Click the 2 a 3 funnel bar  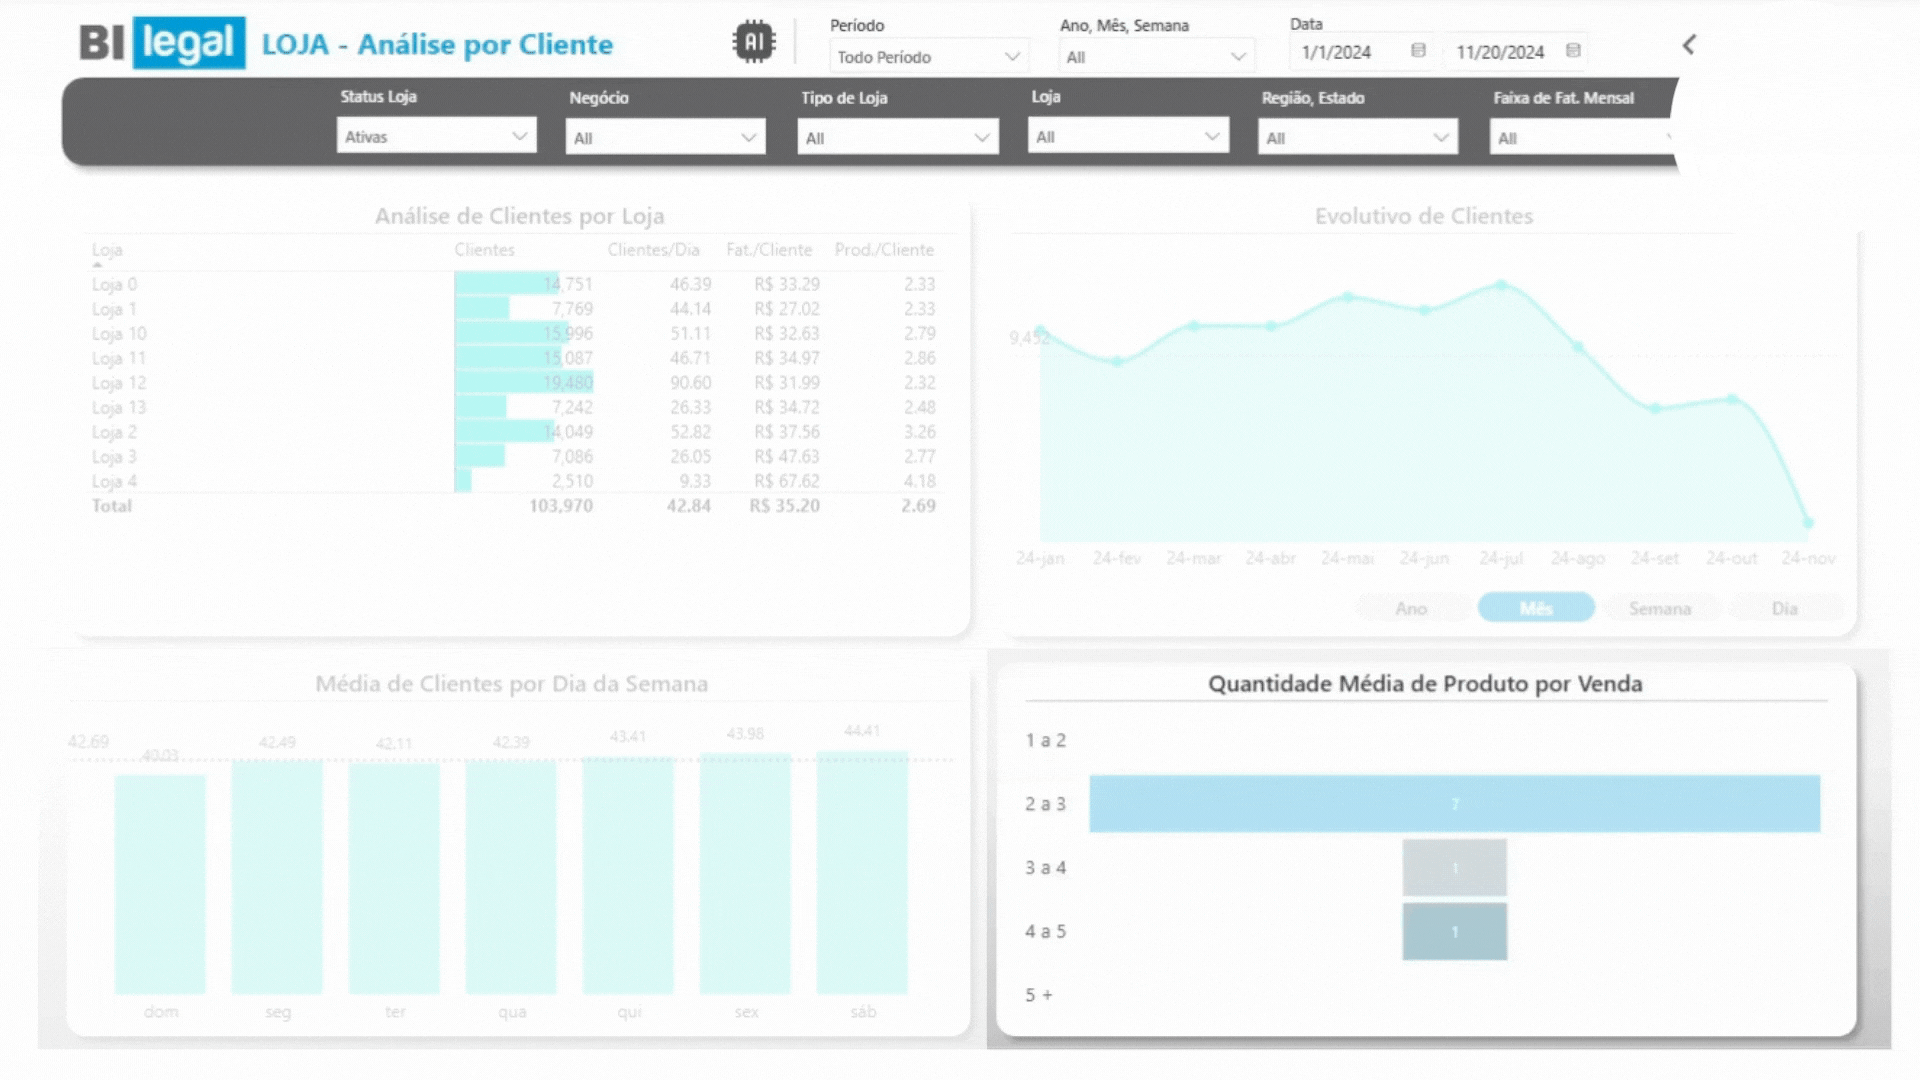point(1454,804)
